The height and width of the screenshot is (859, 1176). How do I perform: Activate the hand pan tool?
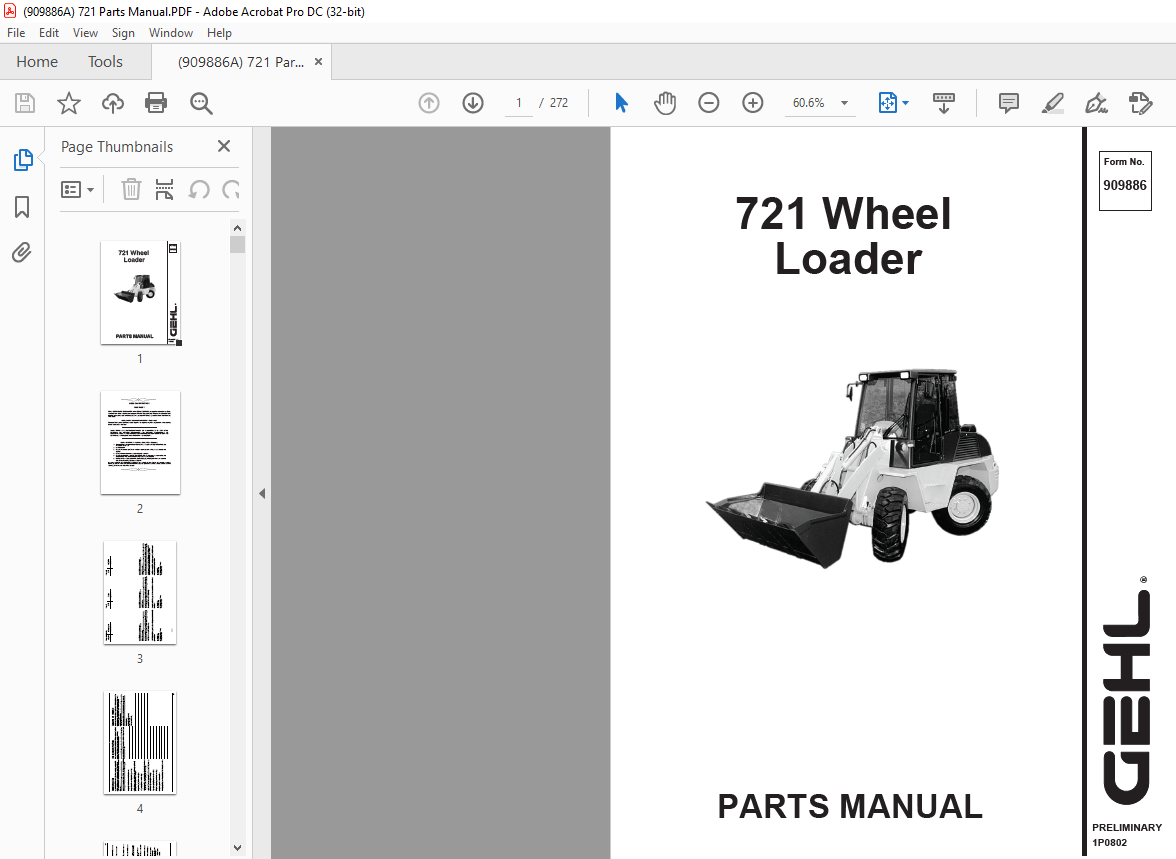pos(664,103)
